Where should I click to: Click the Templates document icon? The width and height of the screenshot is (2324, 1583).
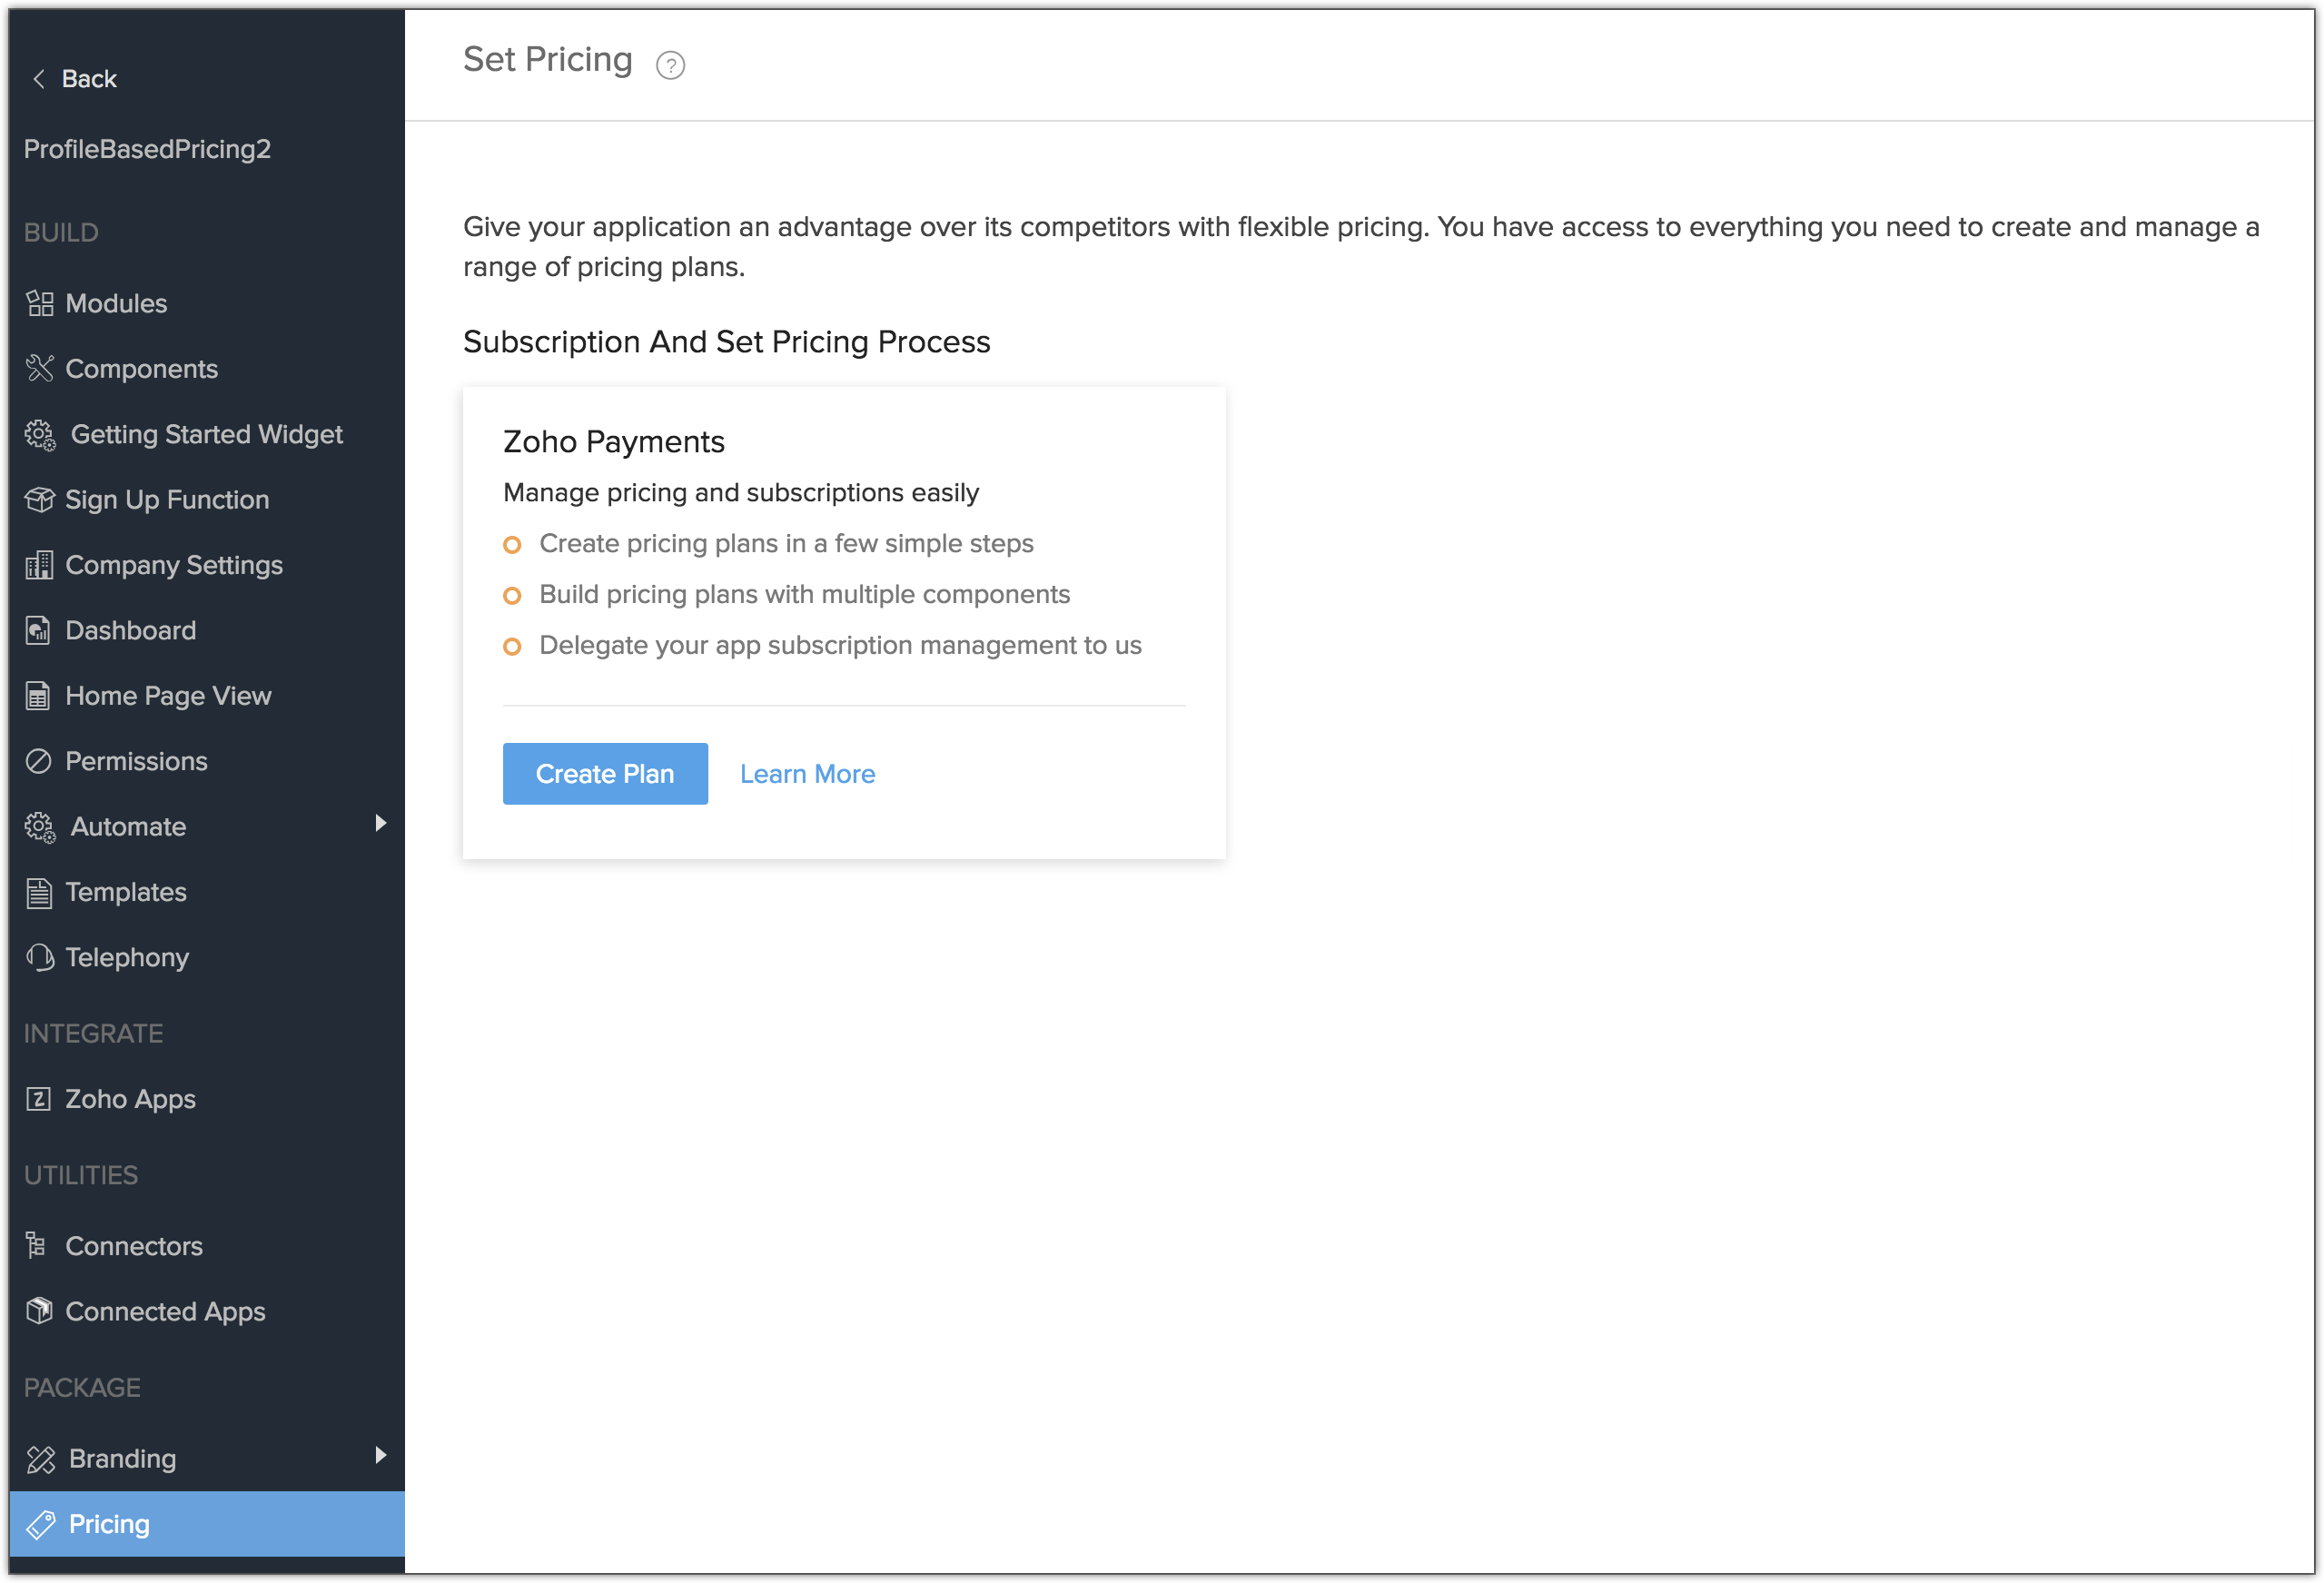[39, 893]
